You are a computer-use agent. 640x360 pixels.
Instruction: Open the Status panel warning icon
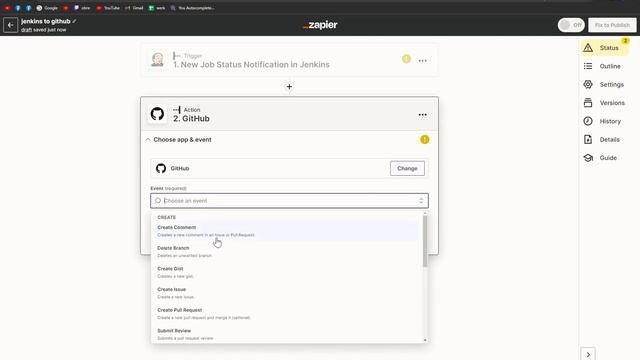(x=588, y=48)
